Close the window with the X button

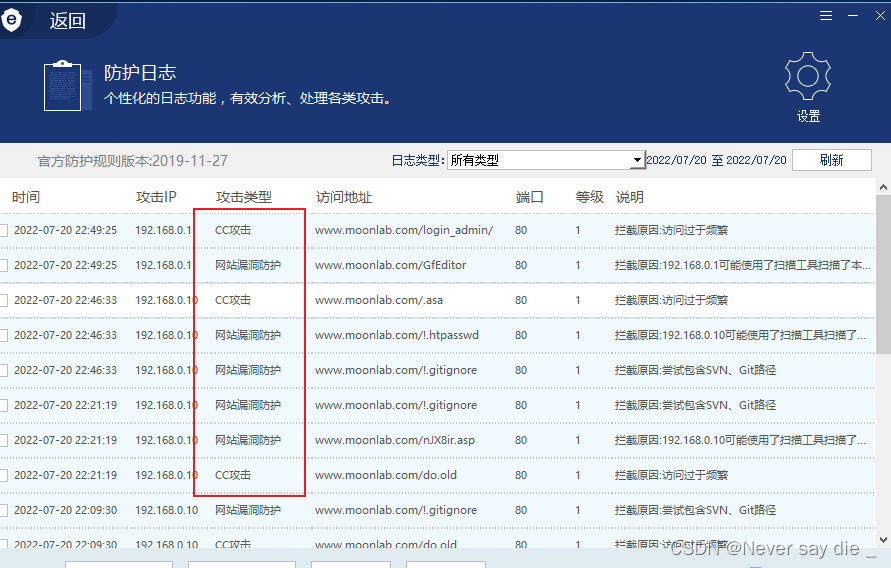pos(880,16)
